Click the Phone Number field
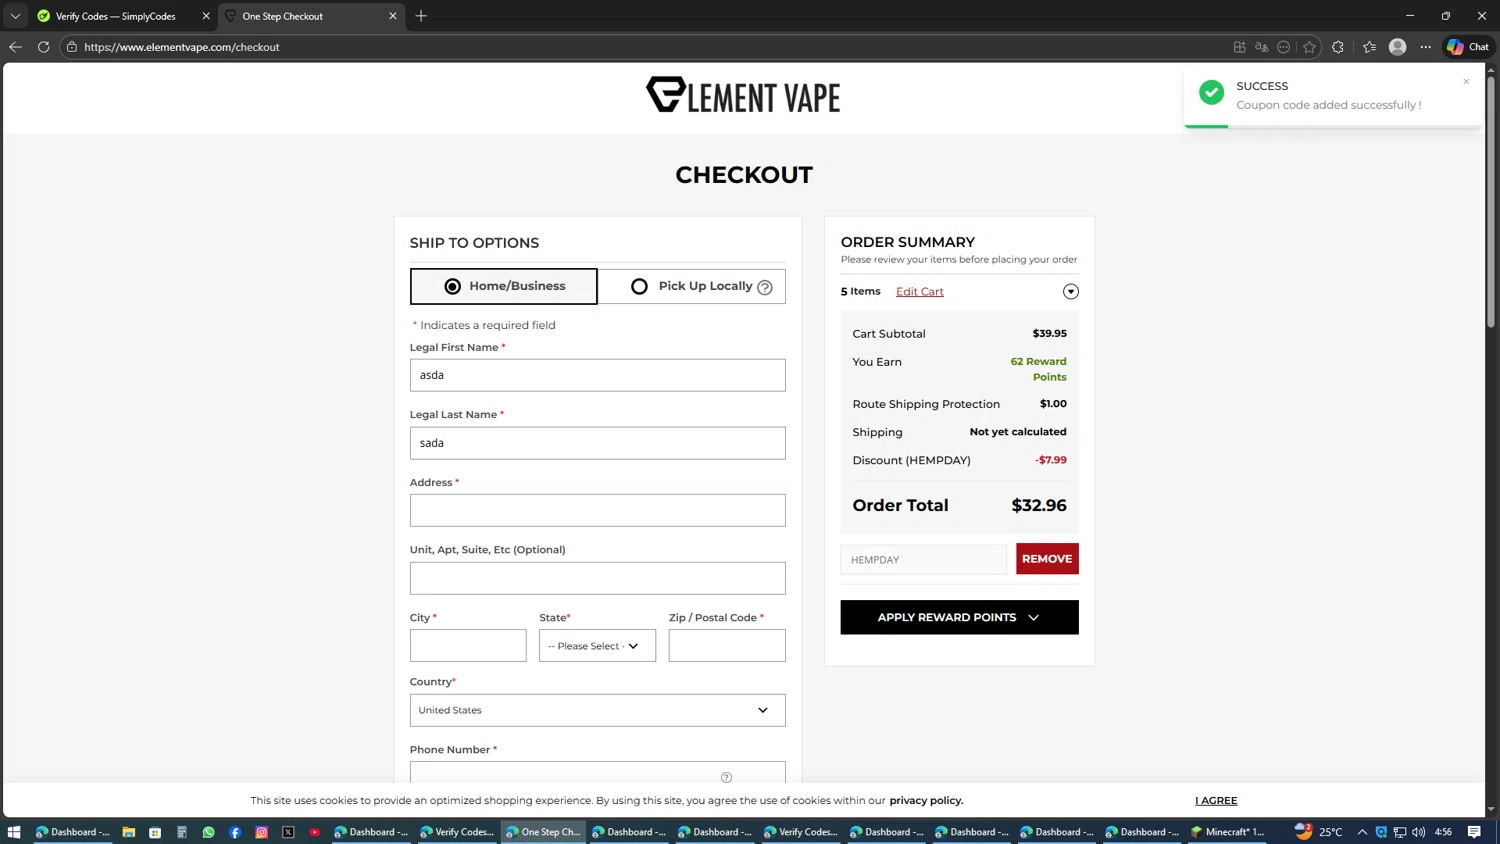 click(x=597, y=773)
